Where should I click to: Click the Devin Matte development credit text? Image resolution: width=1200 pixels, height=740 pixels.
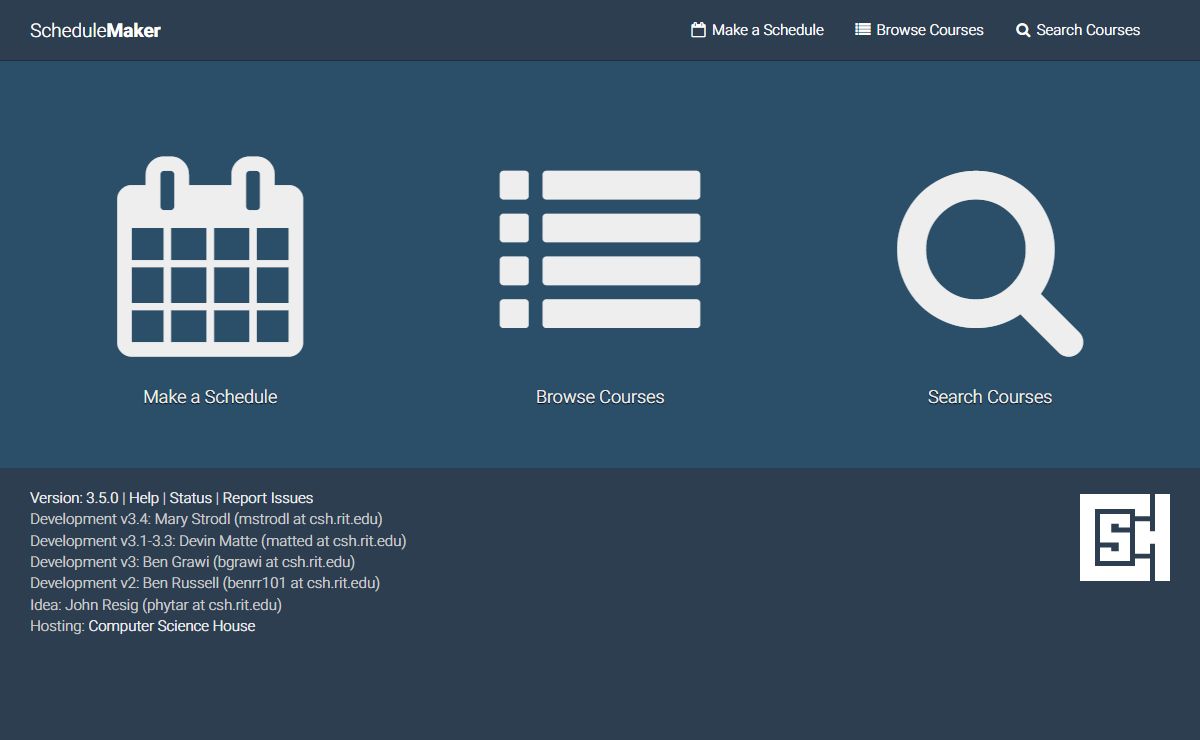(218, 541)
